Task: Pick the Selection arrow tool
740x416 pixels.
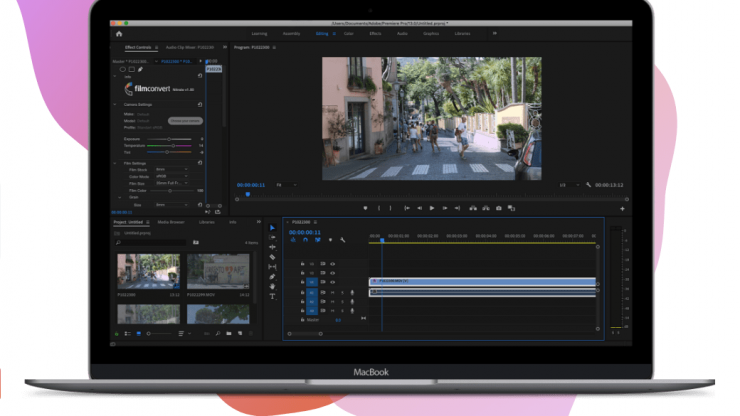Action: [272, 228]
